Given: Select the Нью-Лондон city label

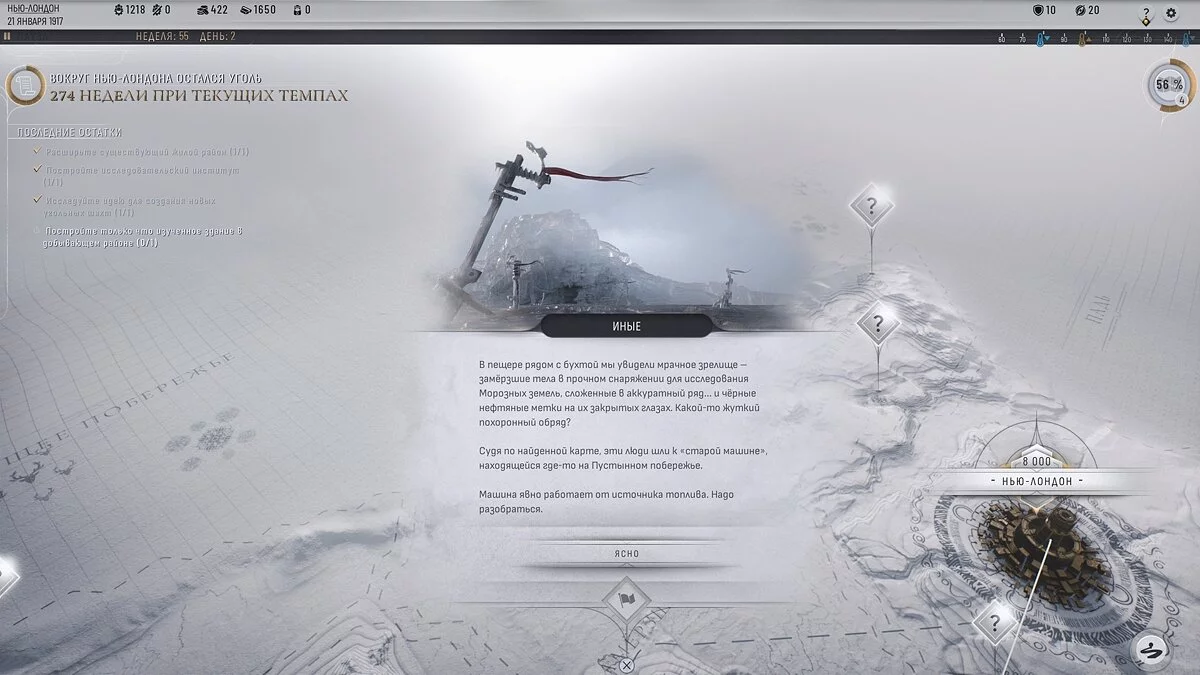Looking at the screenshot, I should point(1036,481).
